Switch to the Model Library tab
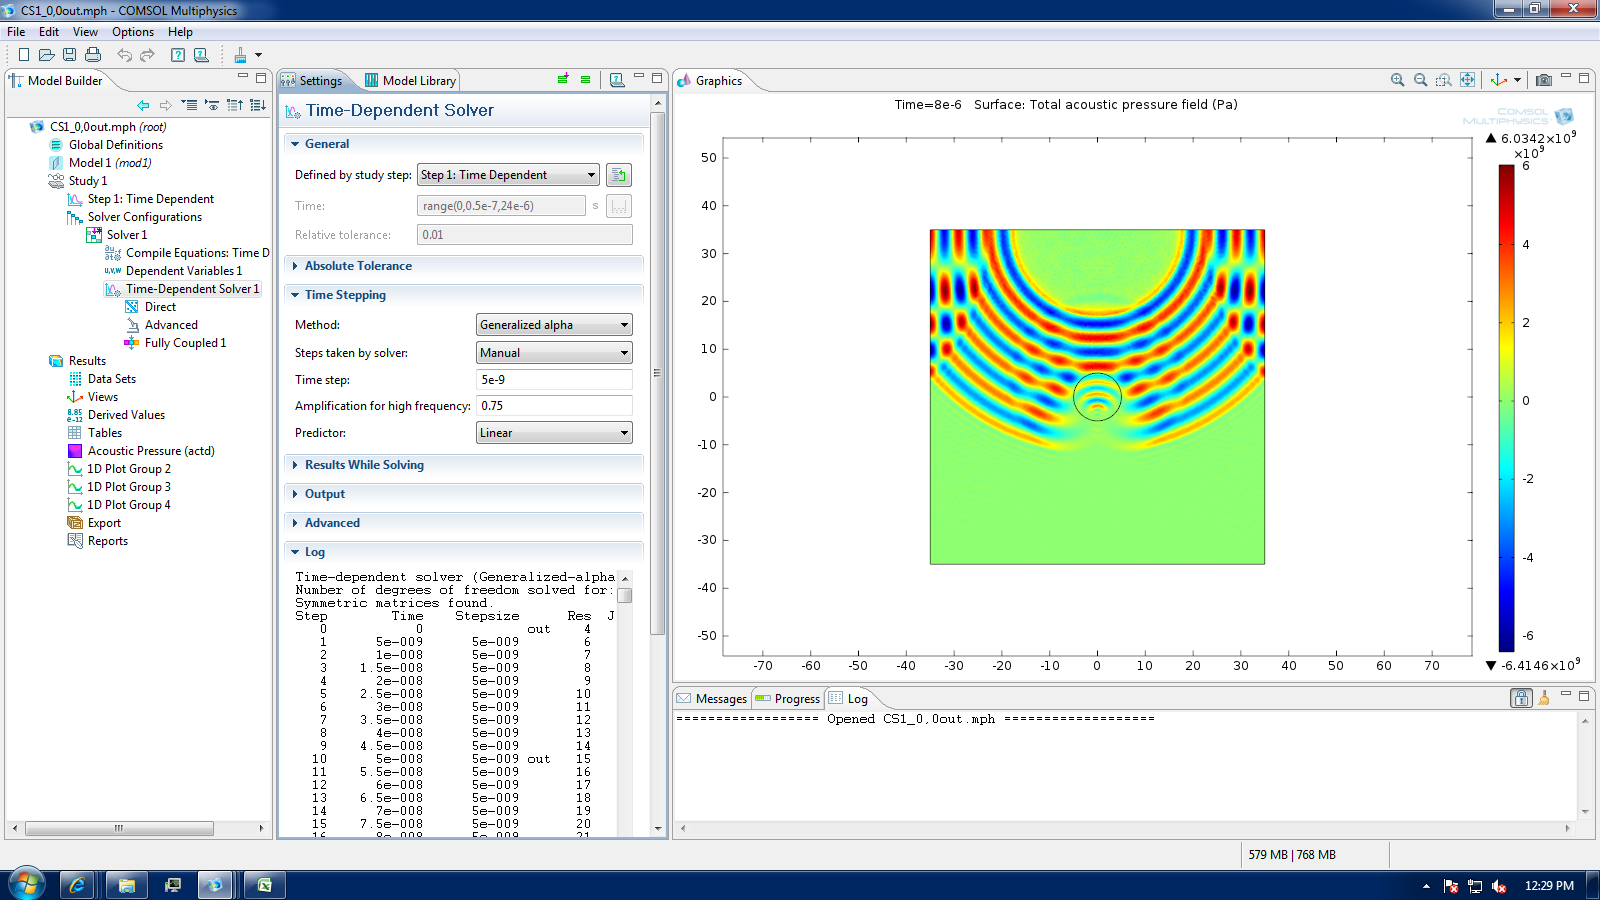 pyautogui.click(x=410, y=81)
